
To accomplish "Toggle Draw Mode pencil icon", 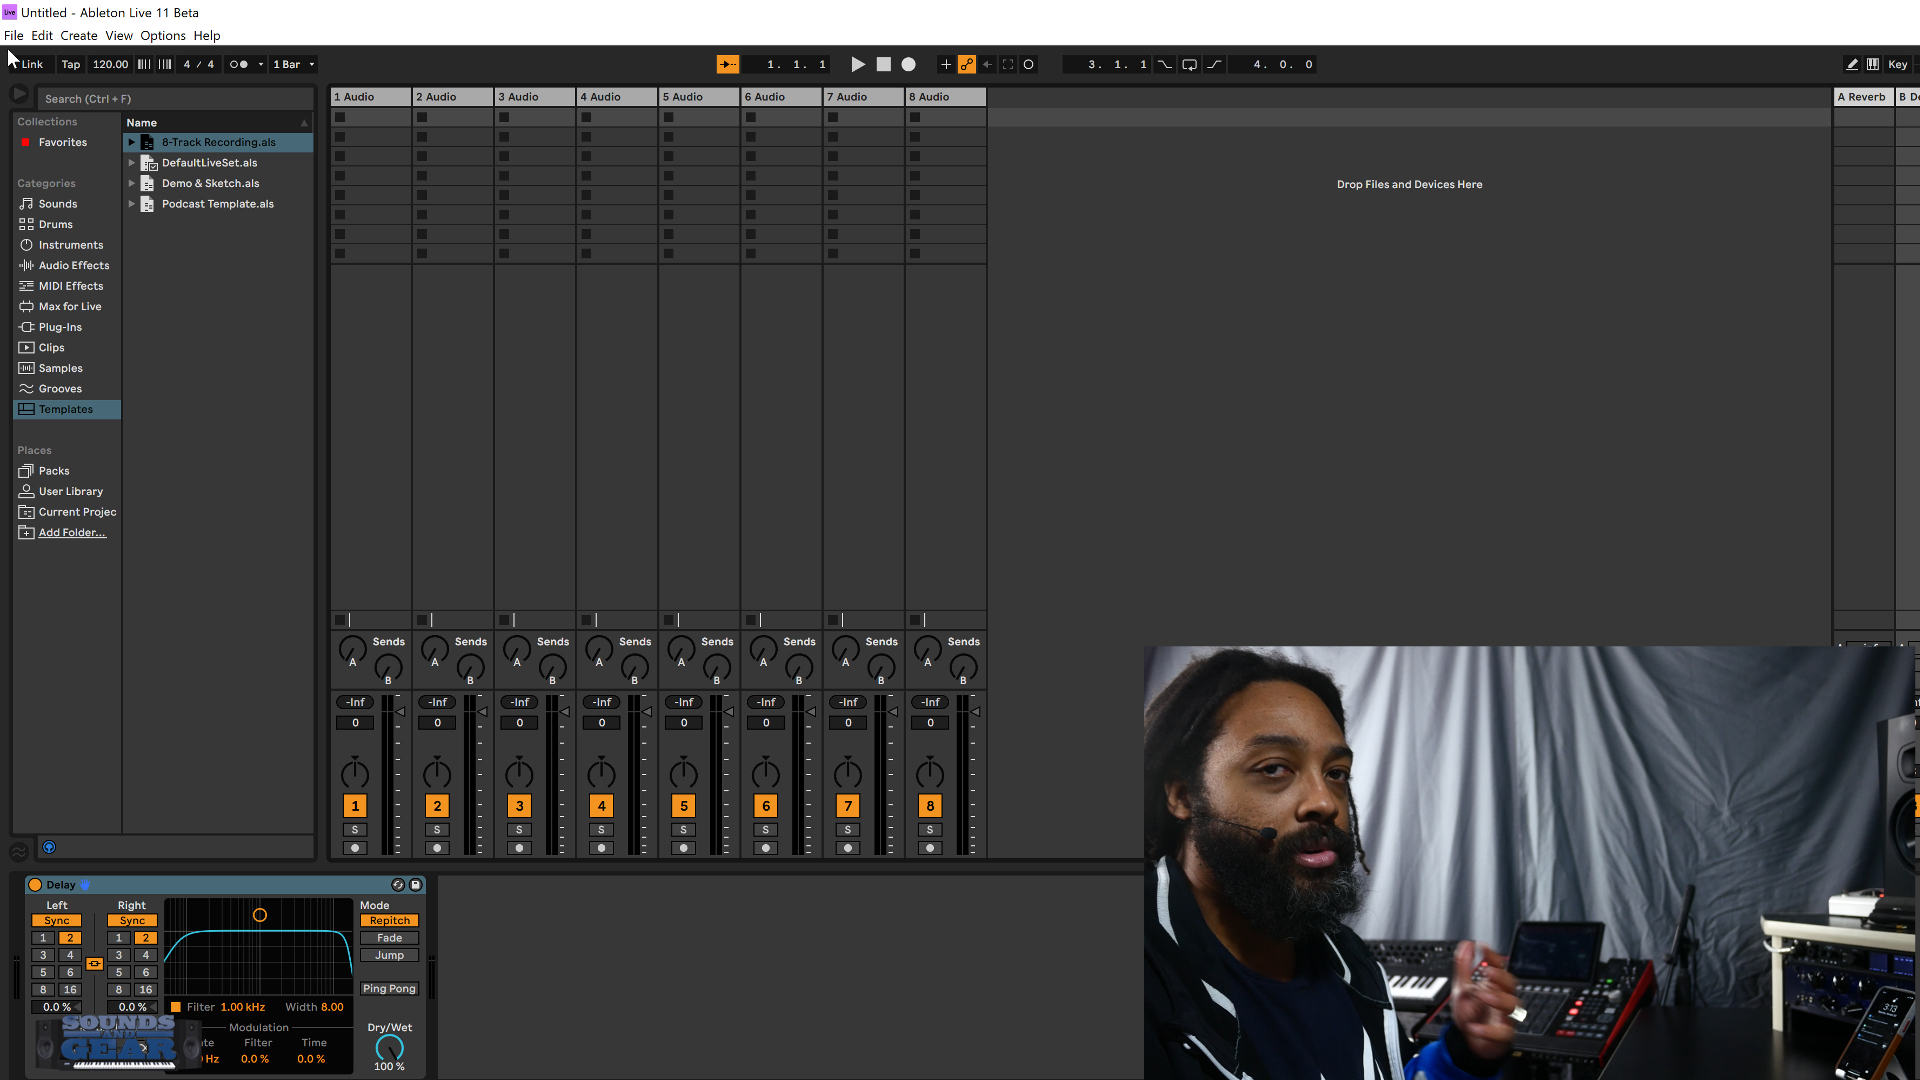I will [x=1852, y=64].
